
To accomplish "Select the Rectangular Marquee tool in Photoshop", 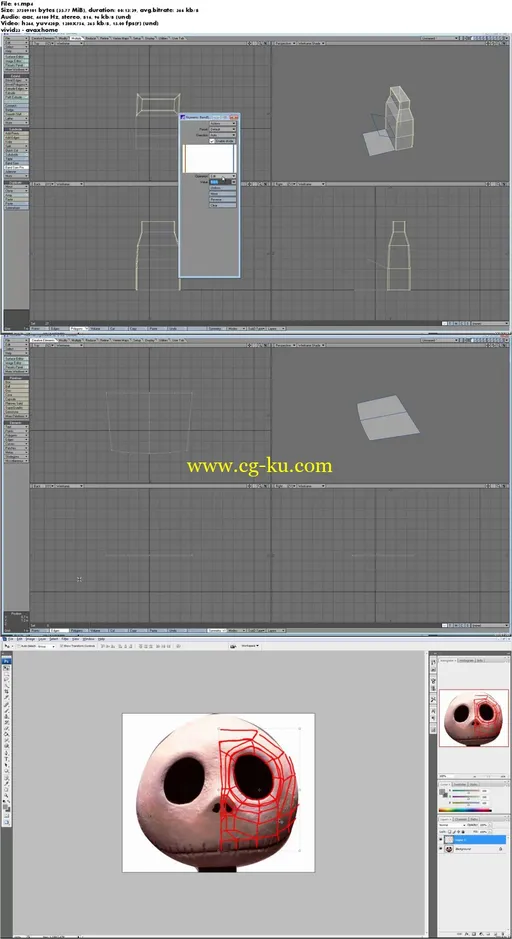I will (x=6, y=674).
